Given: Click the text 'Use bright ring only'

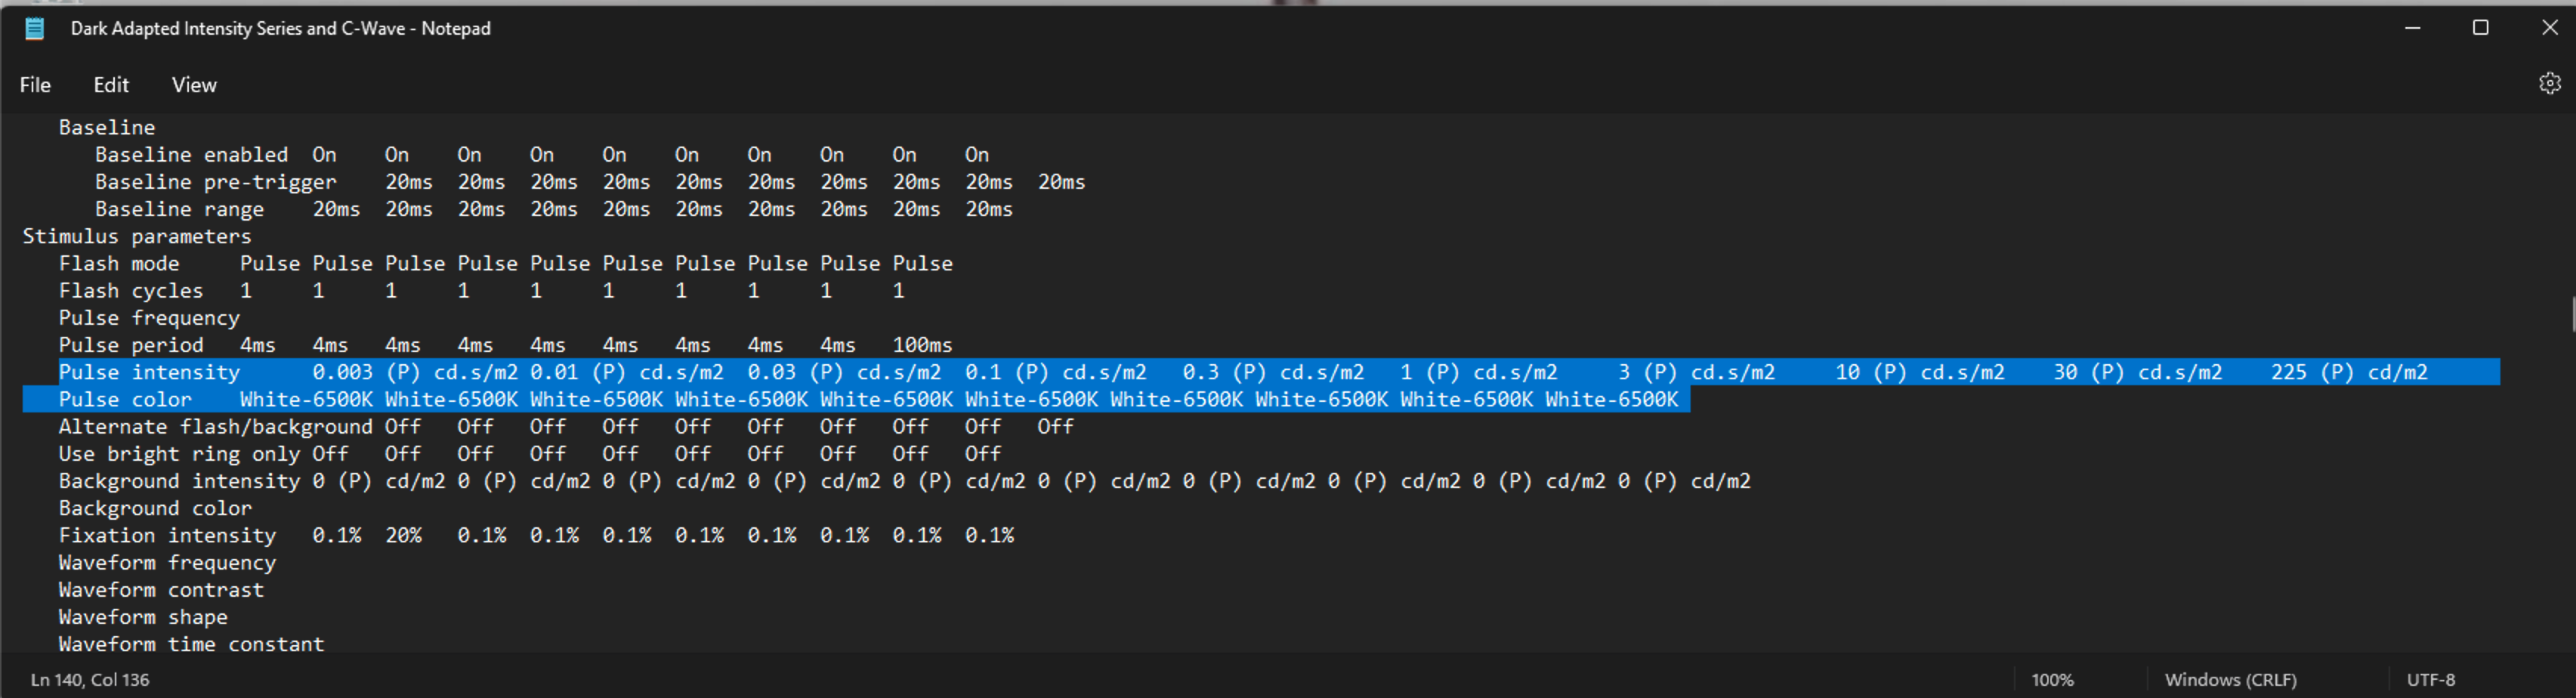Looking at the screenshot, I should tap(179, 454).
